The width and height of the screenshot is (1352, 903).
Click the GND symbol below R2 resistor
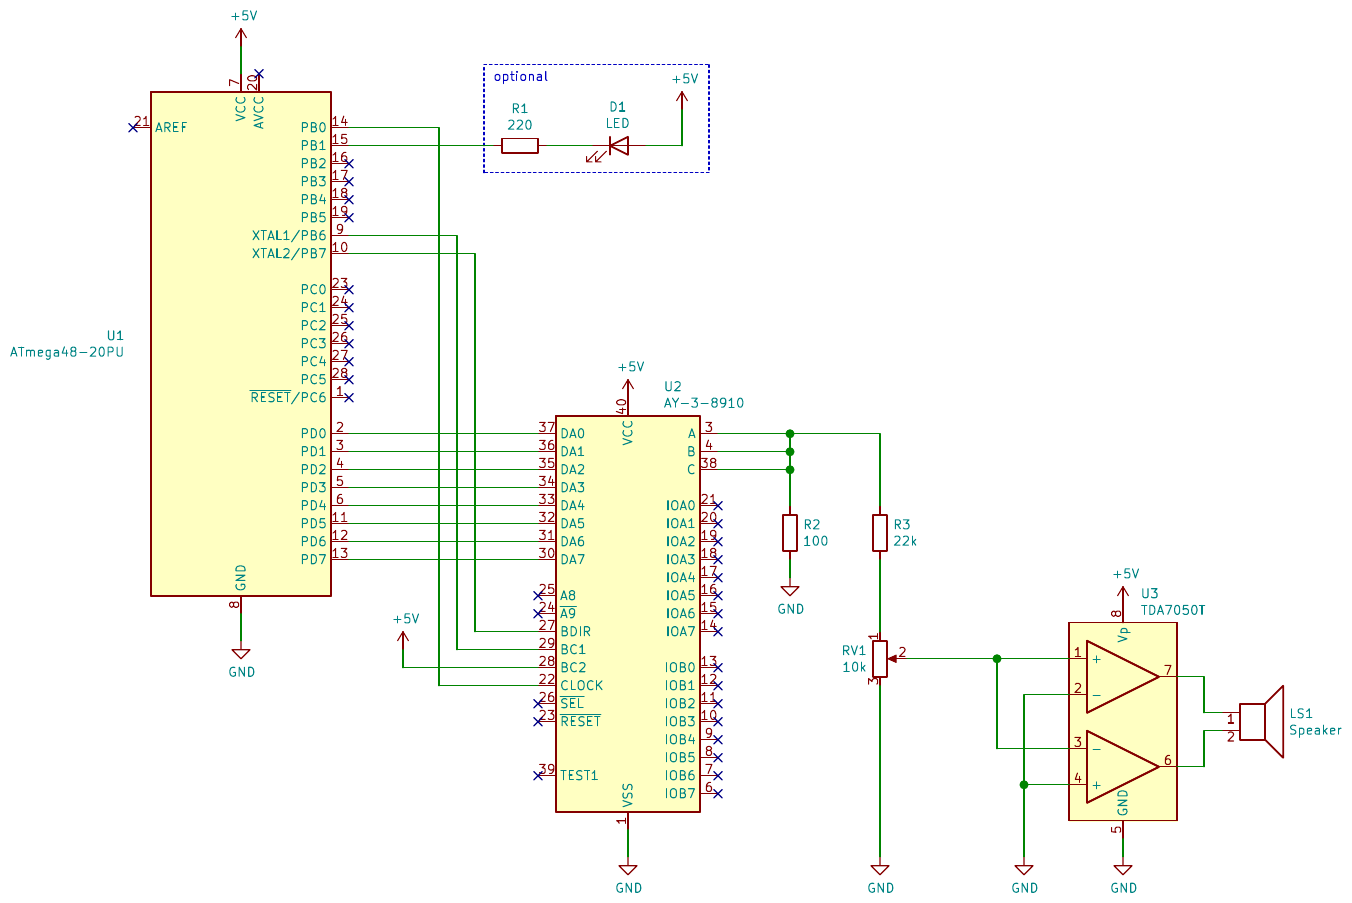pos(790,592)
